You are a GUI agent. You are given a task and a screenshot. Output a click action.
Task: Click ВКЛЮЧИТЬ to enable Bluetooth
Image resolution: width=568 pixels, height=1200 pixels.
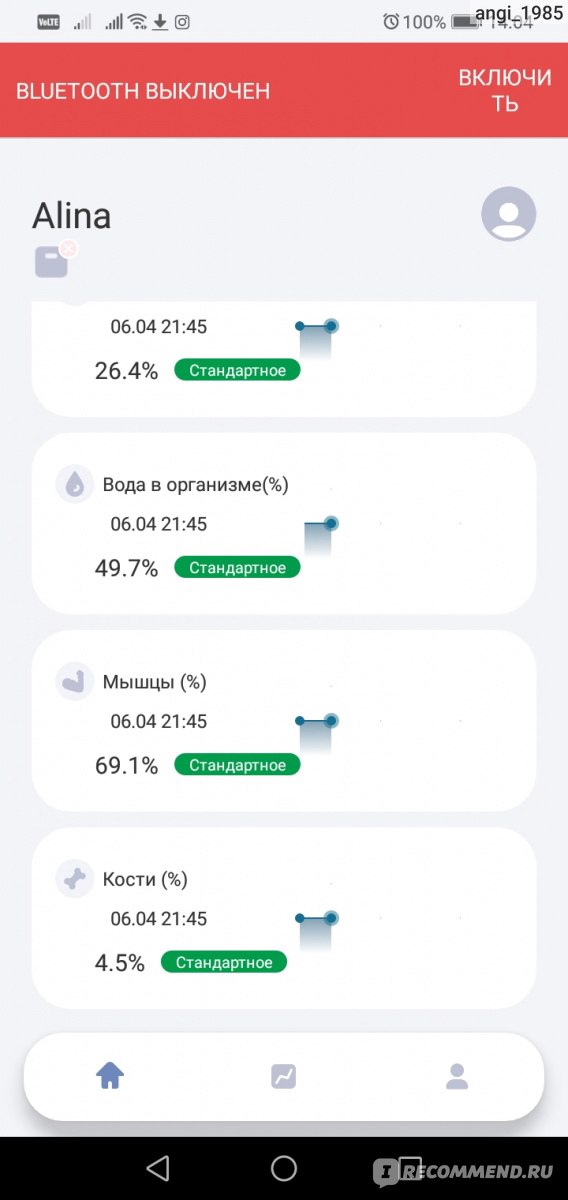click(505, 90)
